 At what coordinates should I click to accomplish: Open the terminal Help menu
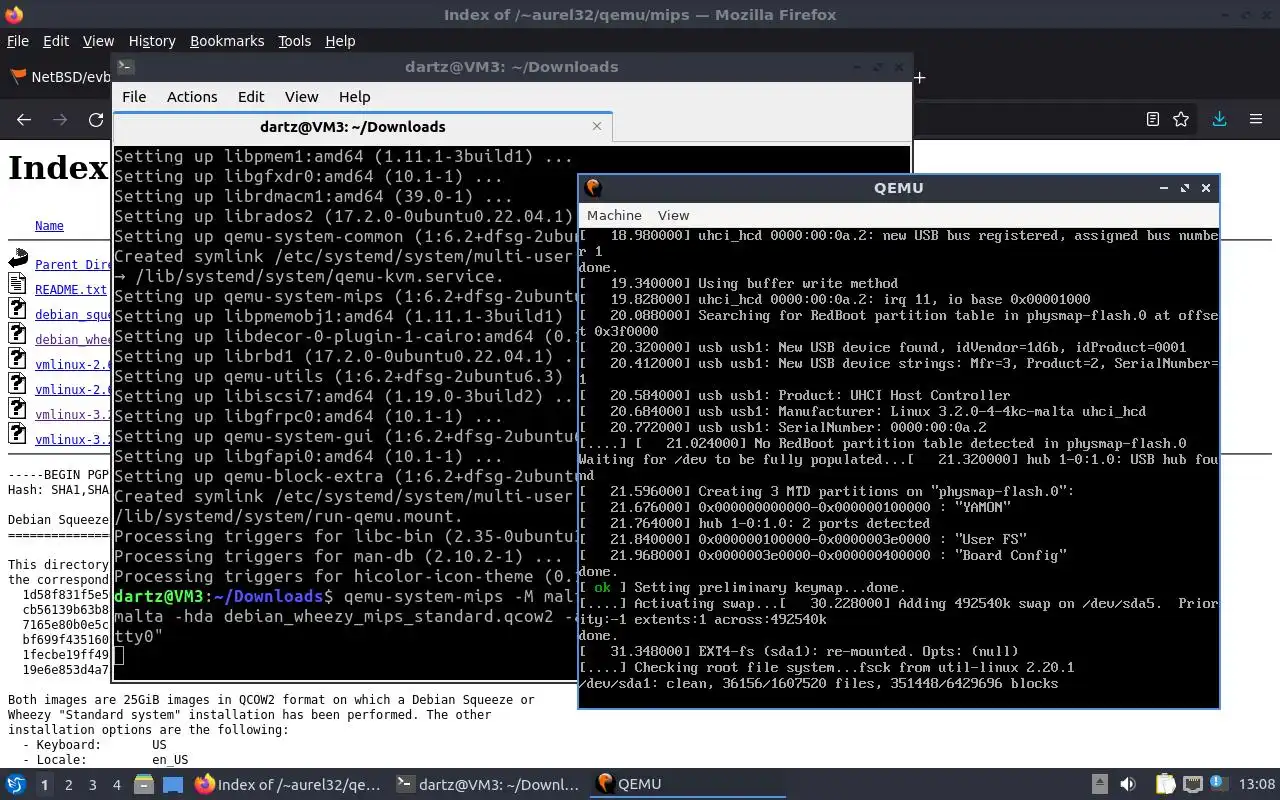click(x=354, y=97)
